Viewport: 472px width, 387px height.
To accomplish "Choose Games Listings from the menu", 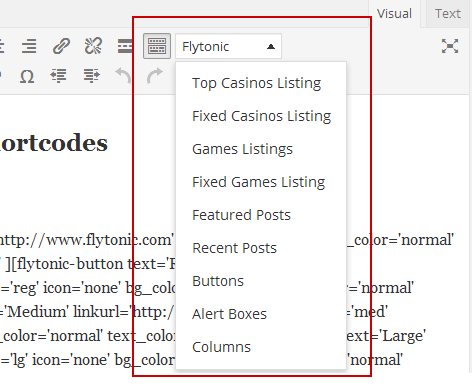I will coord(261,149).
